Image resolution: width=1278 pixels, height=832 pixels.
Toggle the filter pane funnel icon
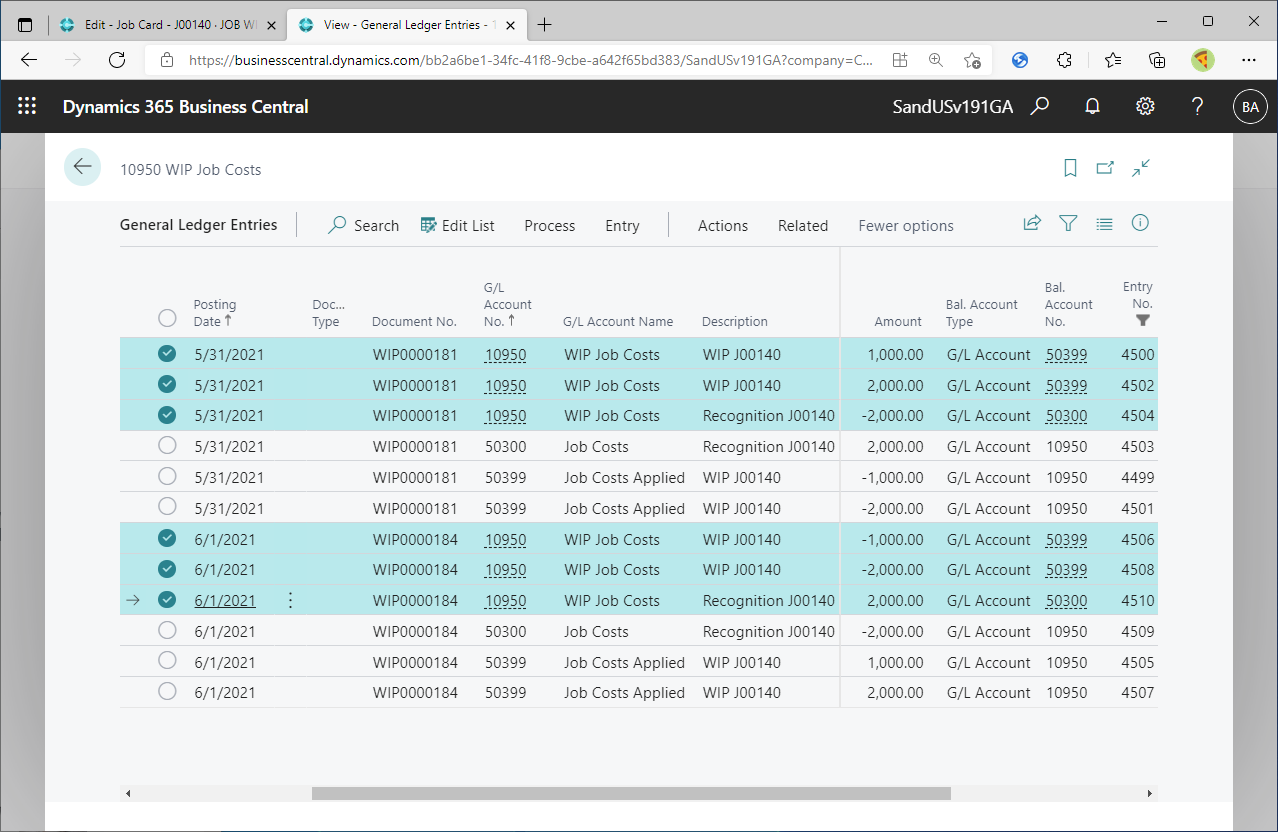click(x=1068, y=224)
